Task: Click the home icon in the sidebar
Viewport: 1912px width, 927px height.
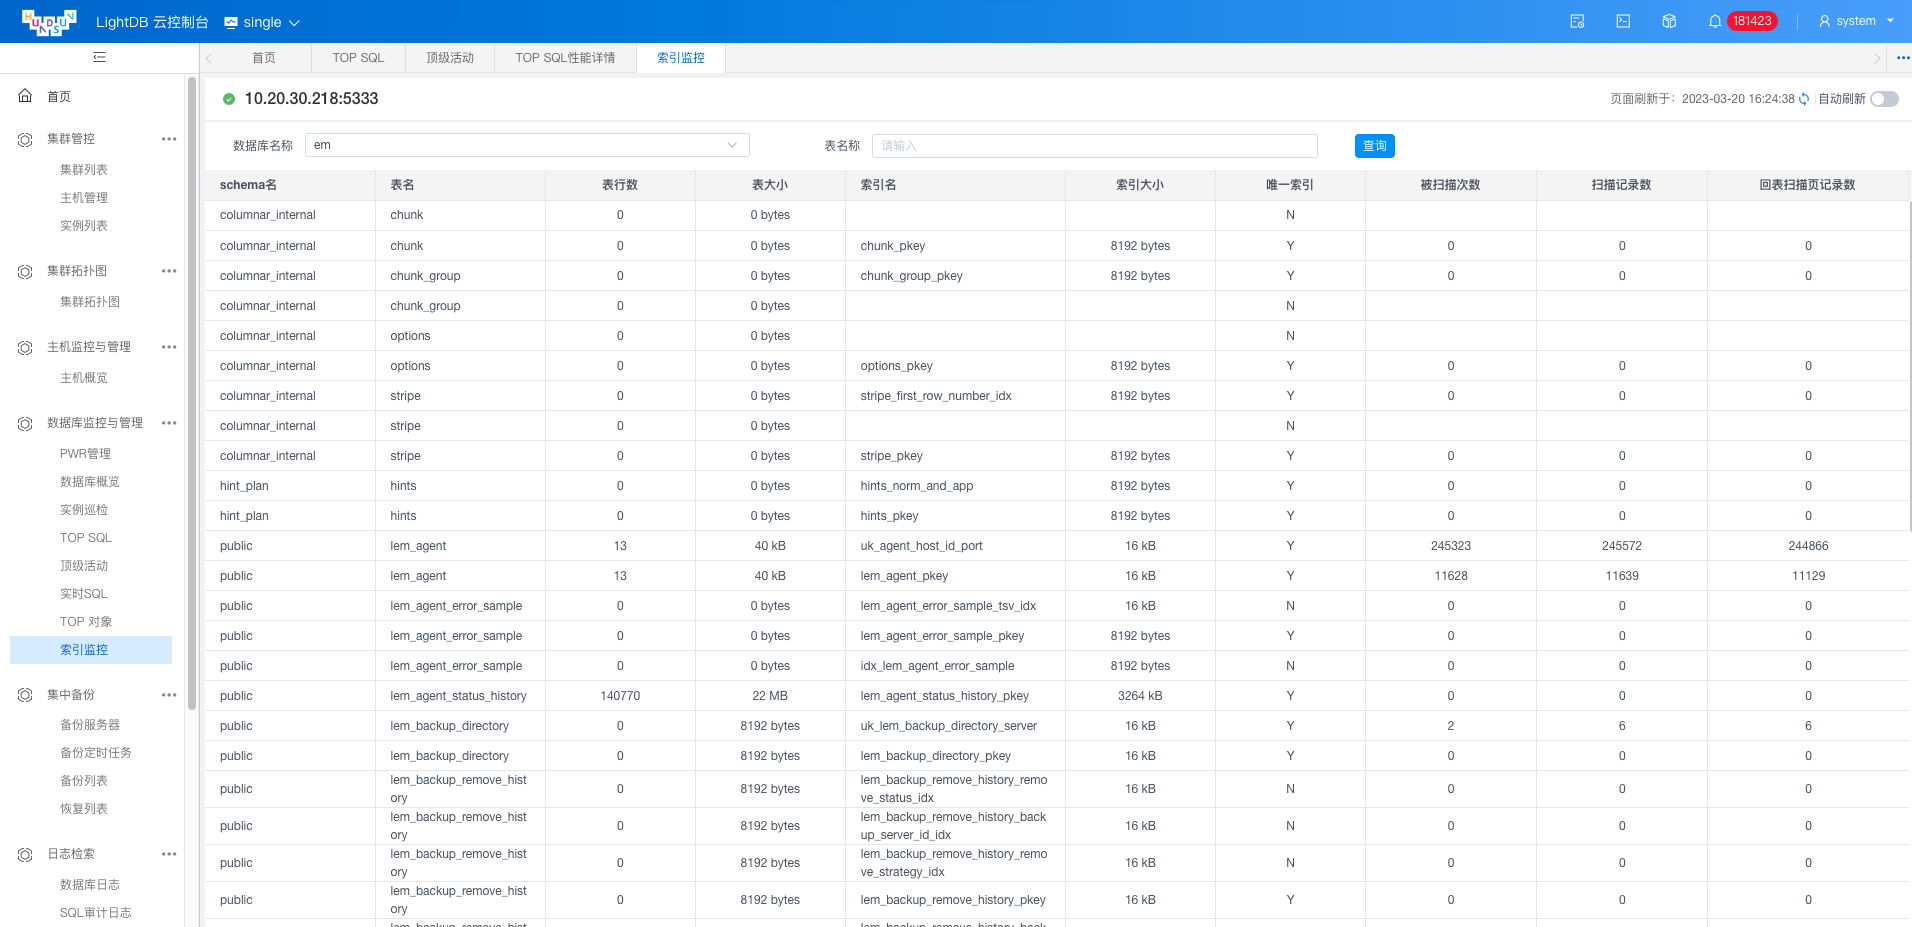Action: coord(25,96)
